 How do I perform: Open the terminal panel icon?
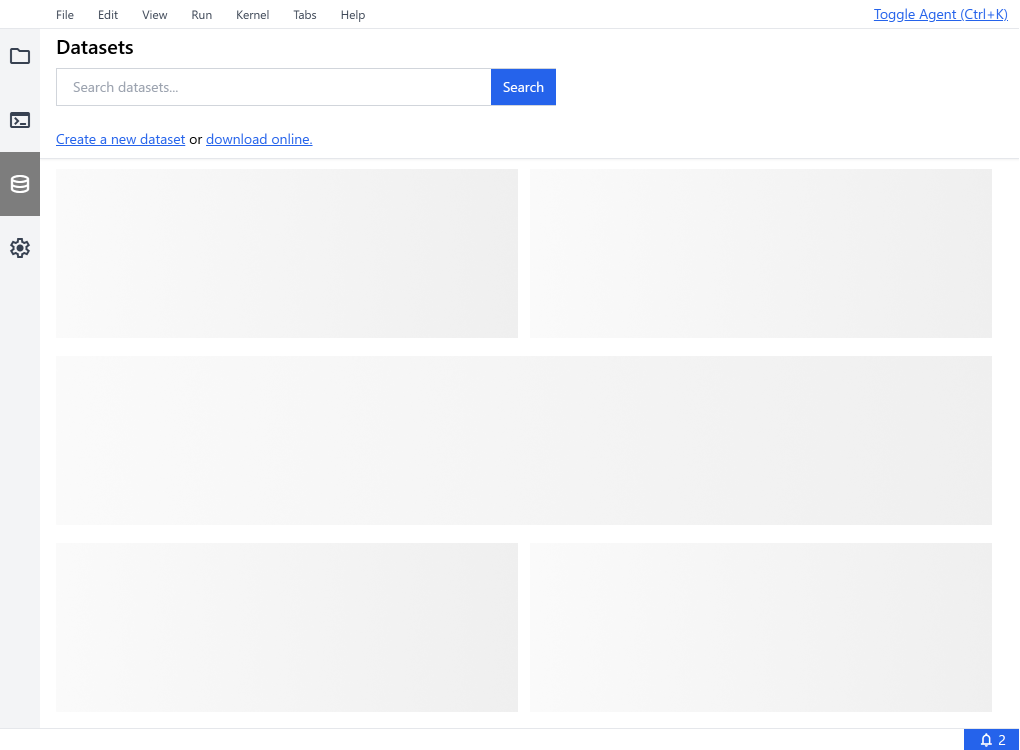click(x=20, y=120)
